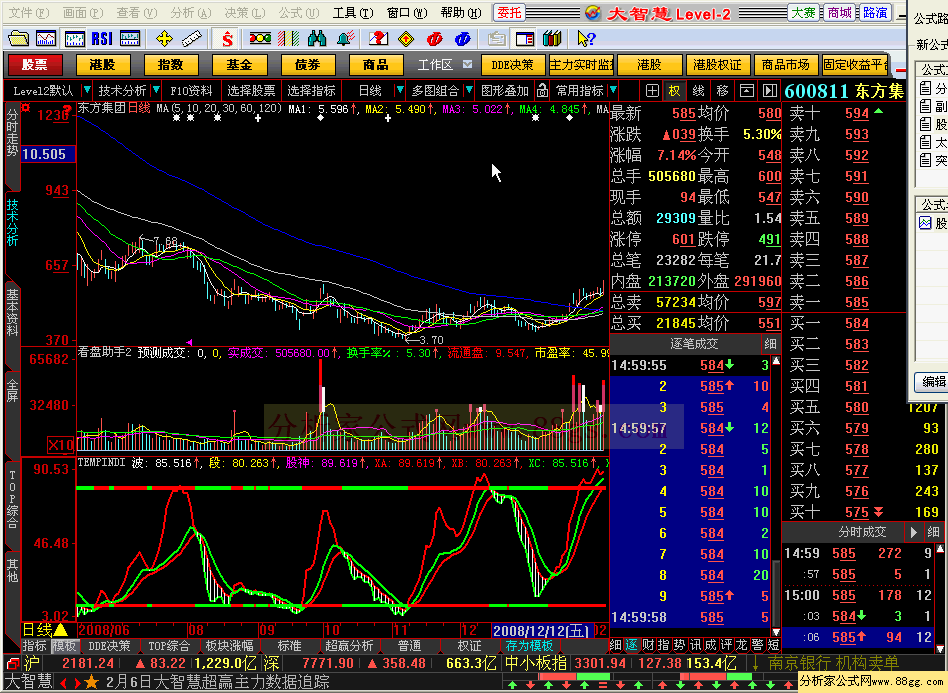This screenshot has height=693, width=948.
Task: Open the 帮助(H) menu
Action: pos(461,13)
